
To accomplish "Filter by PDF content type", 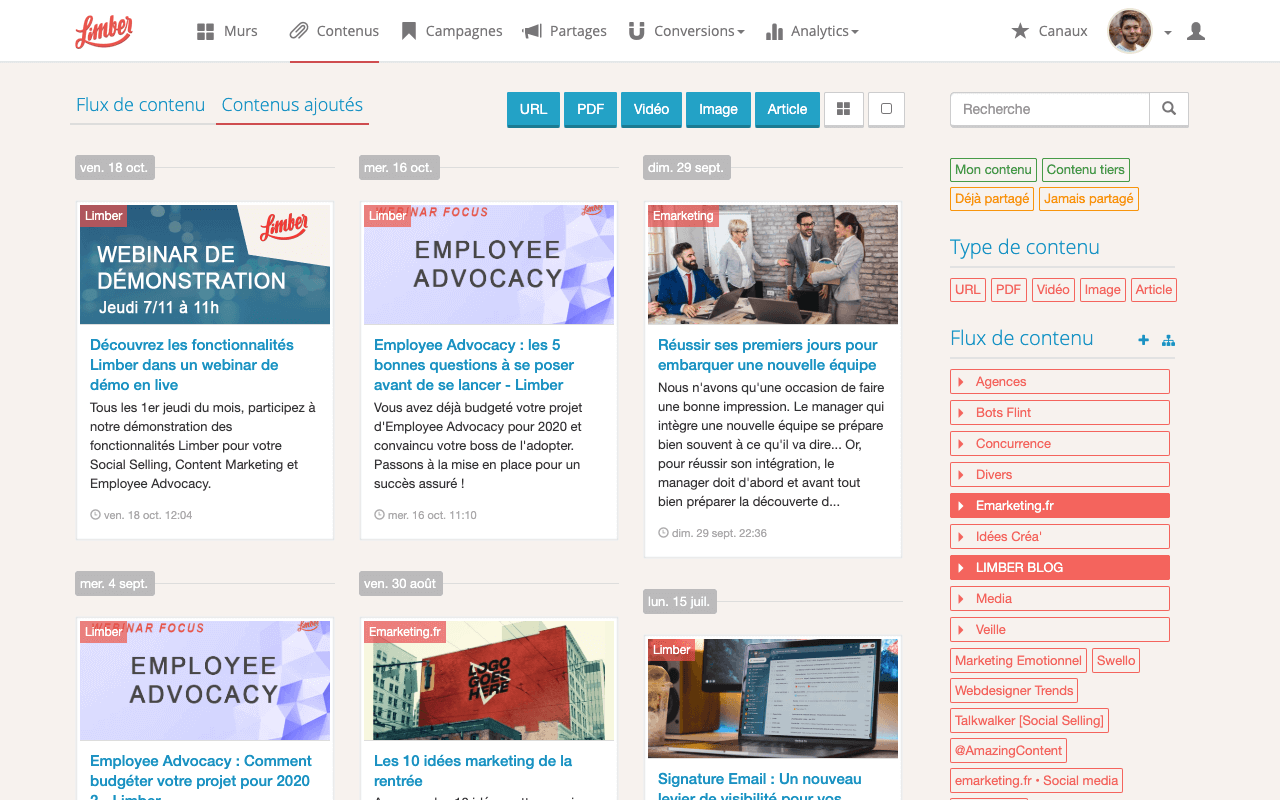I will click(x=1009, y=290).
